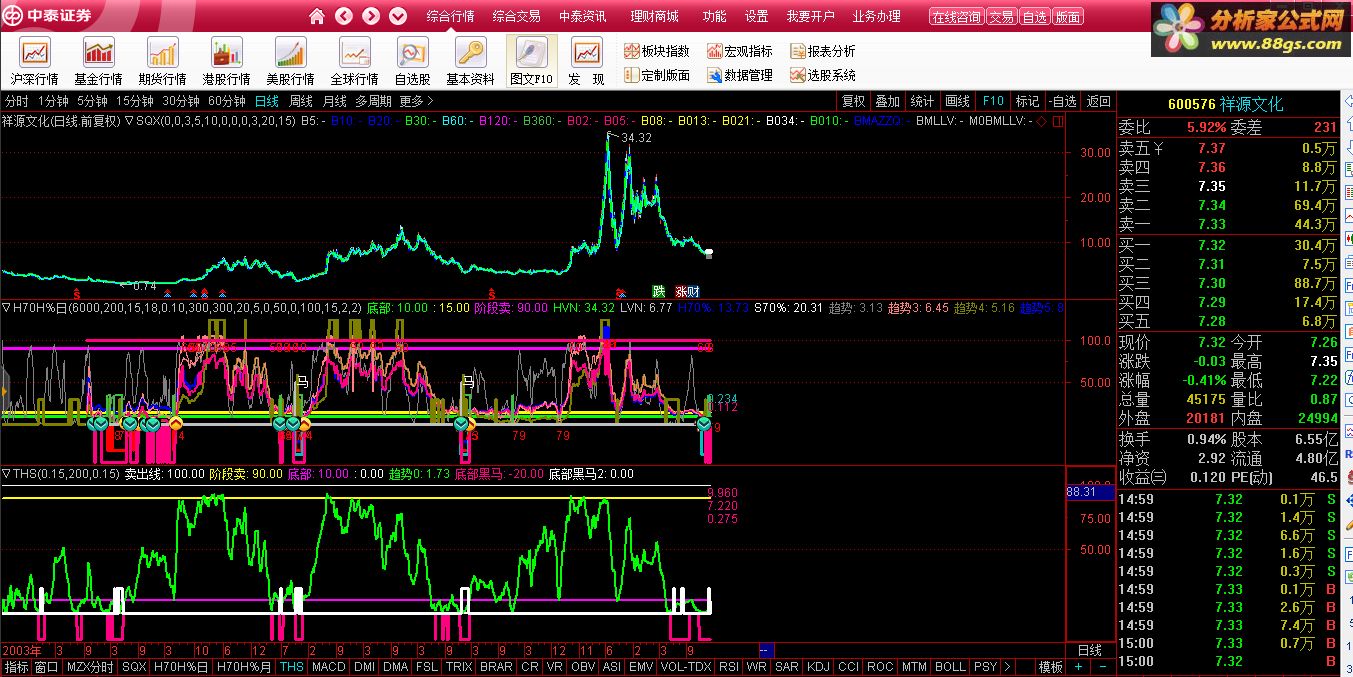1353x677 pixels.
Task: Click the F10 button in chart toolbar
Action: (x=993, y=101)
